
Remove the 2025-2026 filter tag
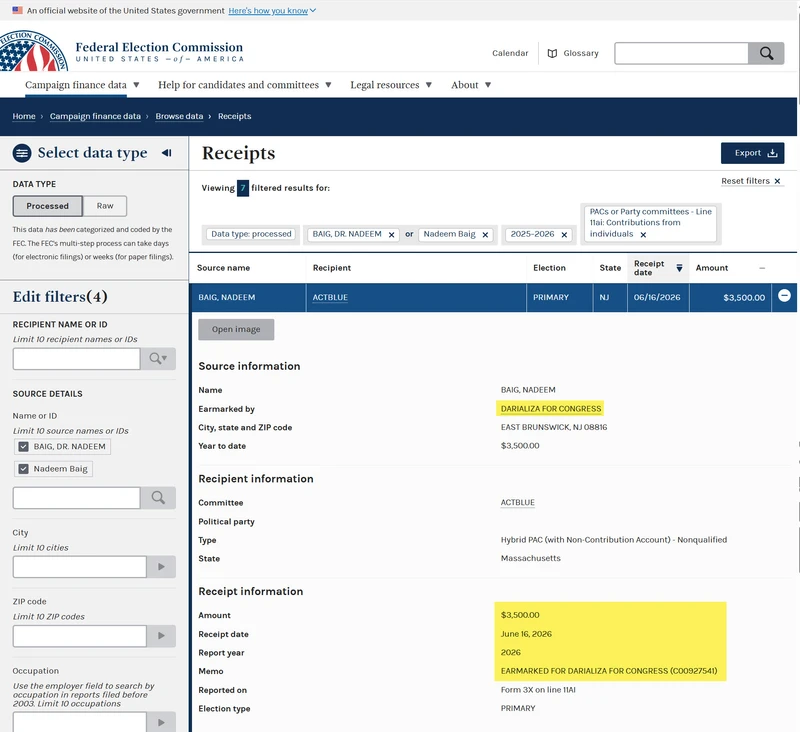pyautogui.click(x=564, y=235)
